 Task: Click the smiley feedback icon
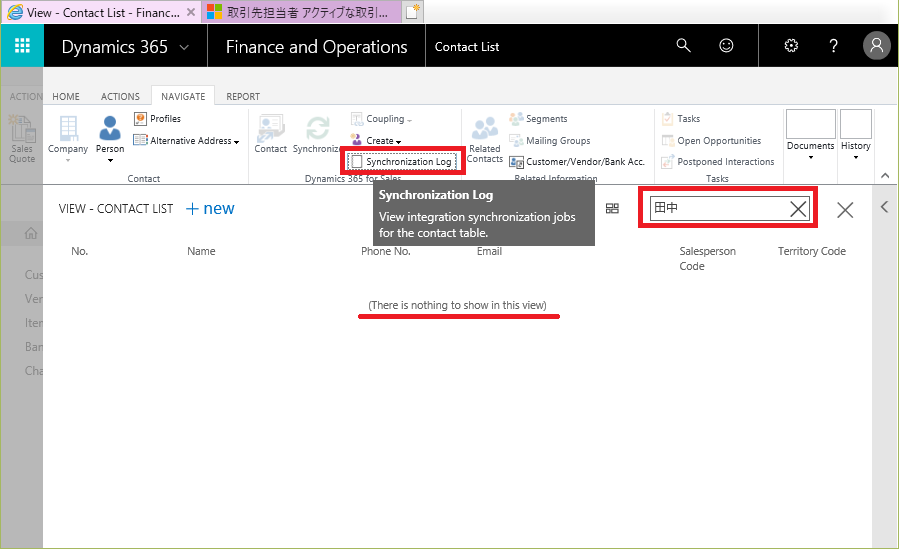[726, 45]
